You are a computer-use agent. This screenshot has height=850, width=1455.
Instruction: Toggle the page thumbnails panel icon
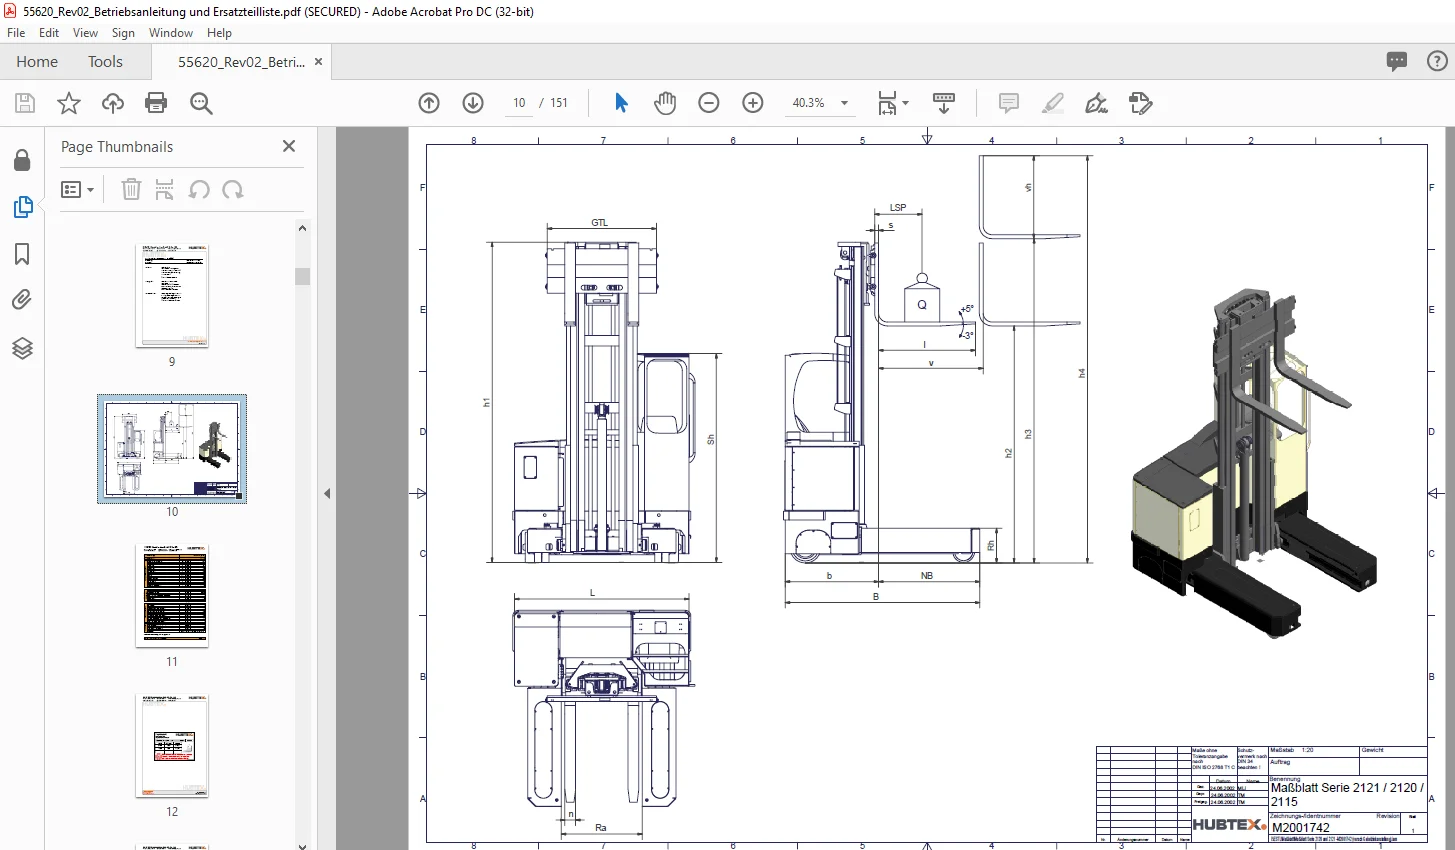pyautogui.click(x=22, y=207)
